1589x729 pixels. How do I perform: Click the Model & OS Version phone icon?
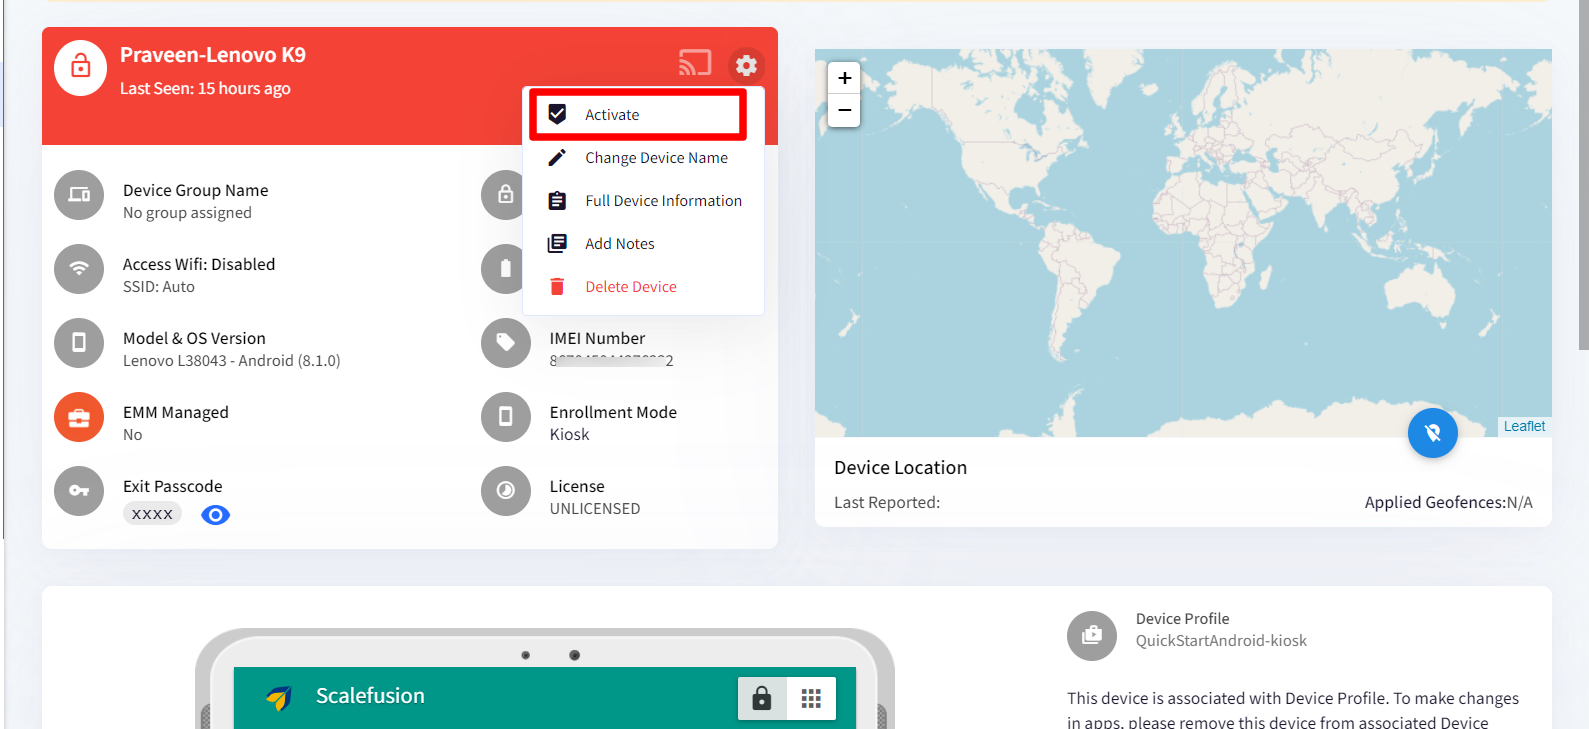pos(79,343)
